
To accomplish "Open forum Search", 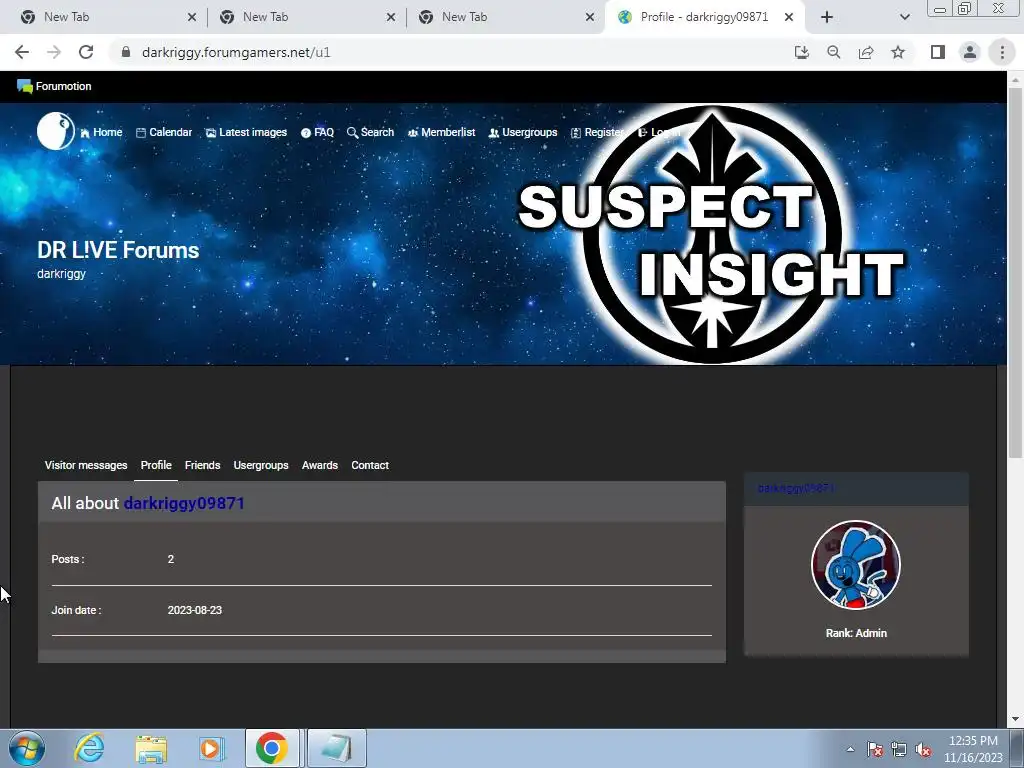I will (x=370, y=132).
